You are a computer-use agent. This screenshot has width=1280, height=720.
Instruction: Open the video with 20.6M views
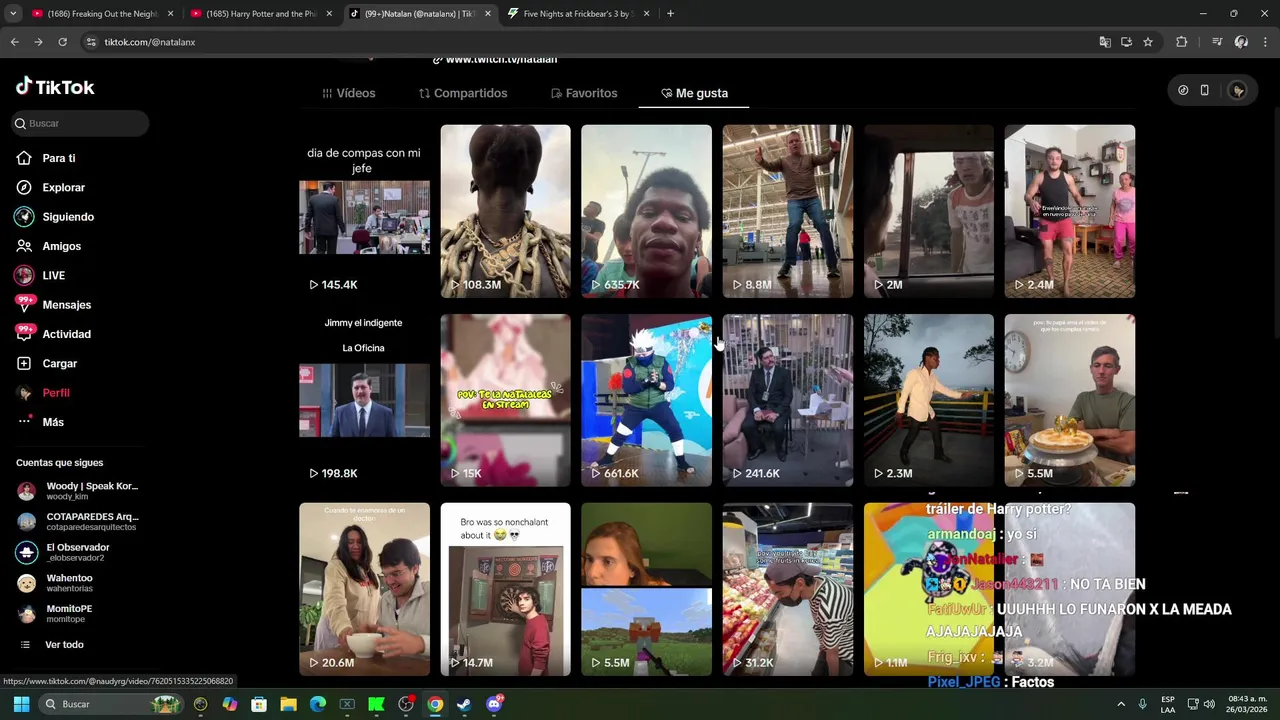click(364, 589)
